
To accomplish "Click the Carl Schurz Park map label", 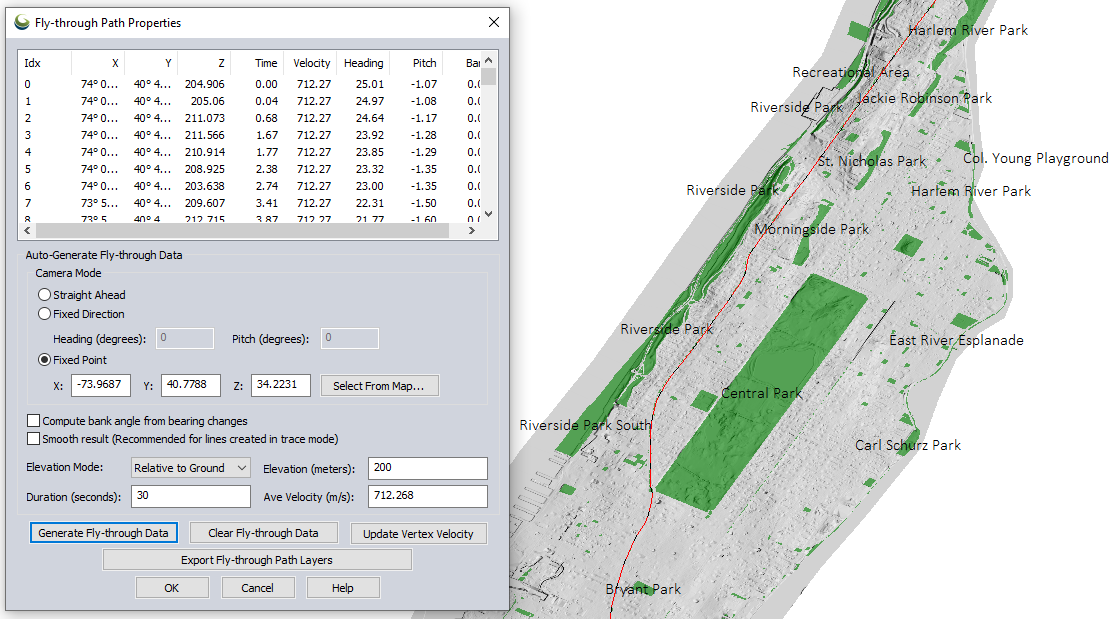I will tap(908, 445).
